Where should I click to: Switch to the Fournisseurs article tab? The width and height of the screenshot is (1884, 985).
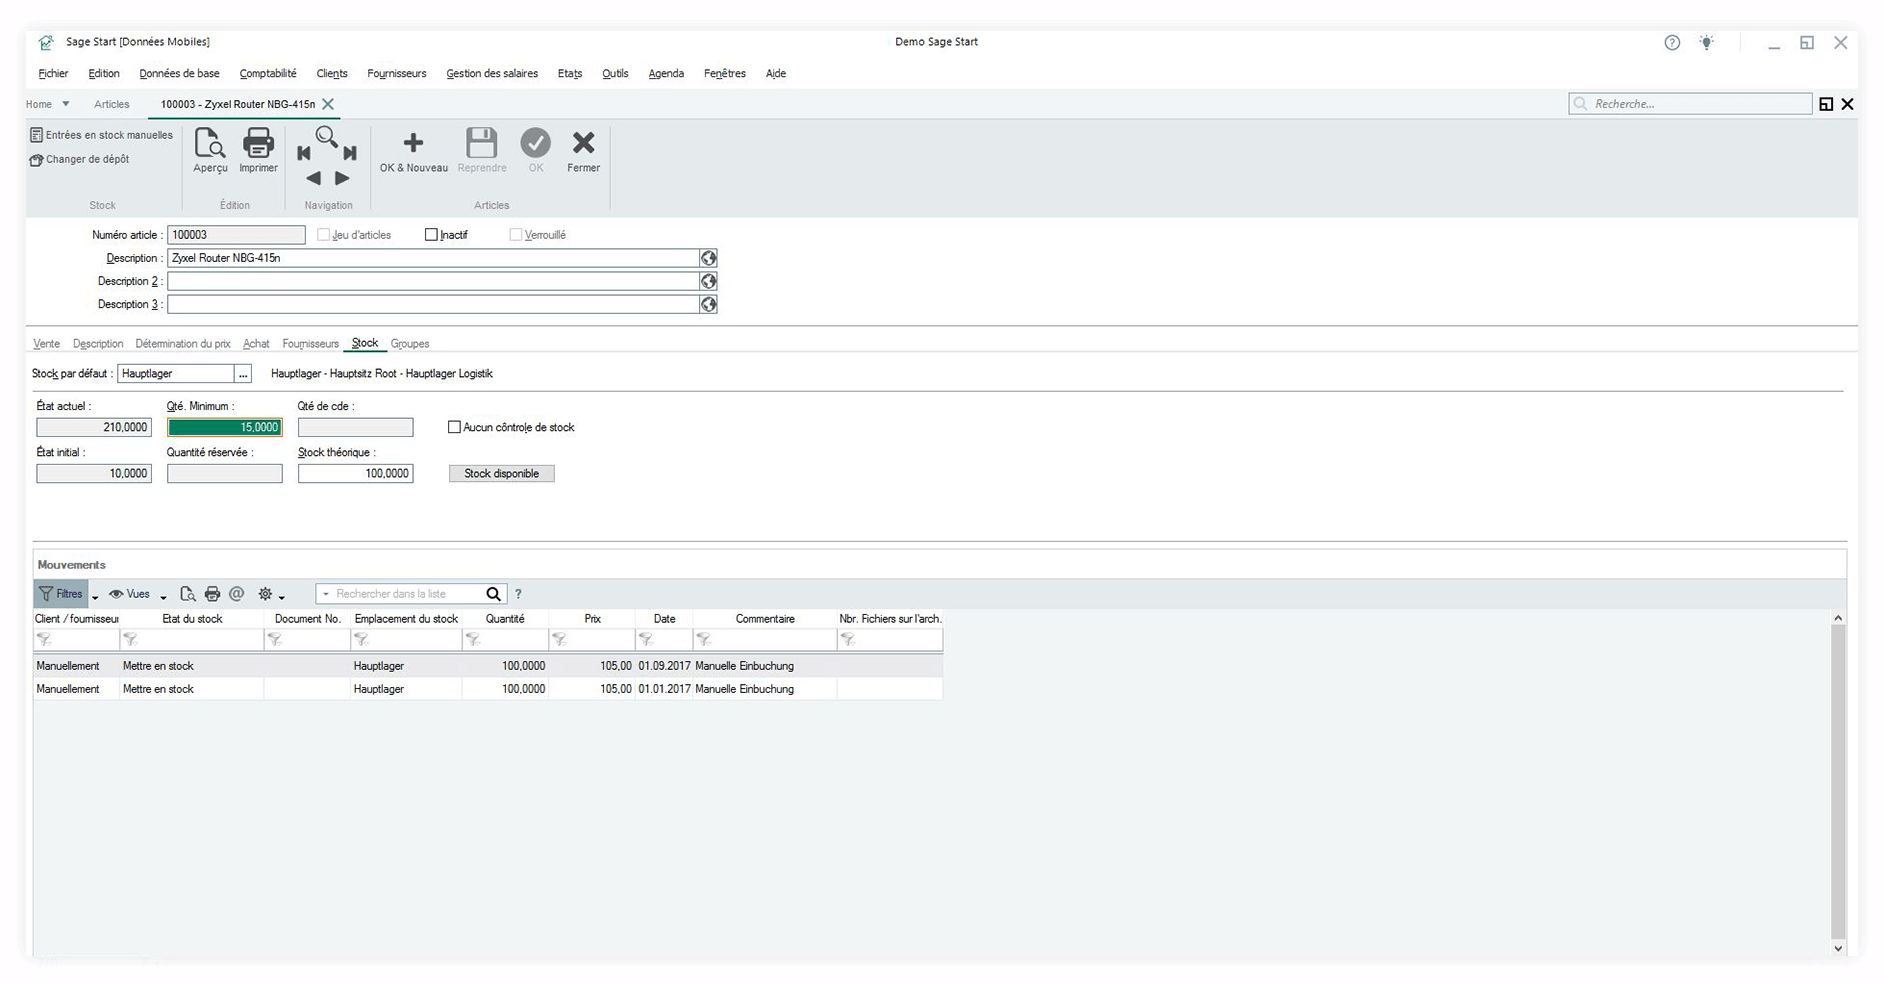(x=310, y=344)
